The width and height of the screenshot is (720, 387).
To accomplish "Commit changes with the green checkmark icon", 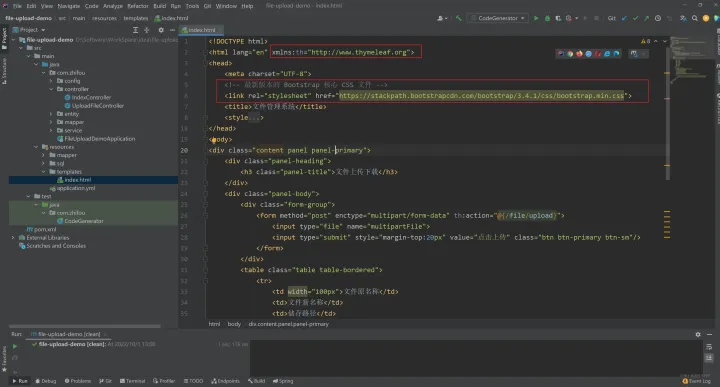I will [x=635, y=18].
